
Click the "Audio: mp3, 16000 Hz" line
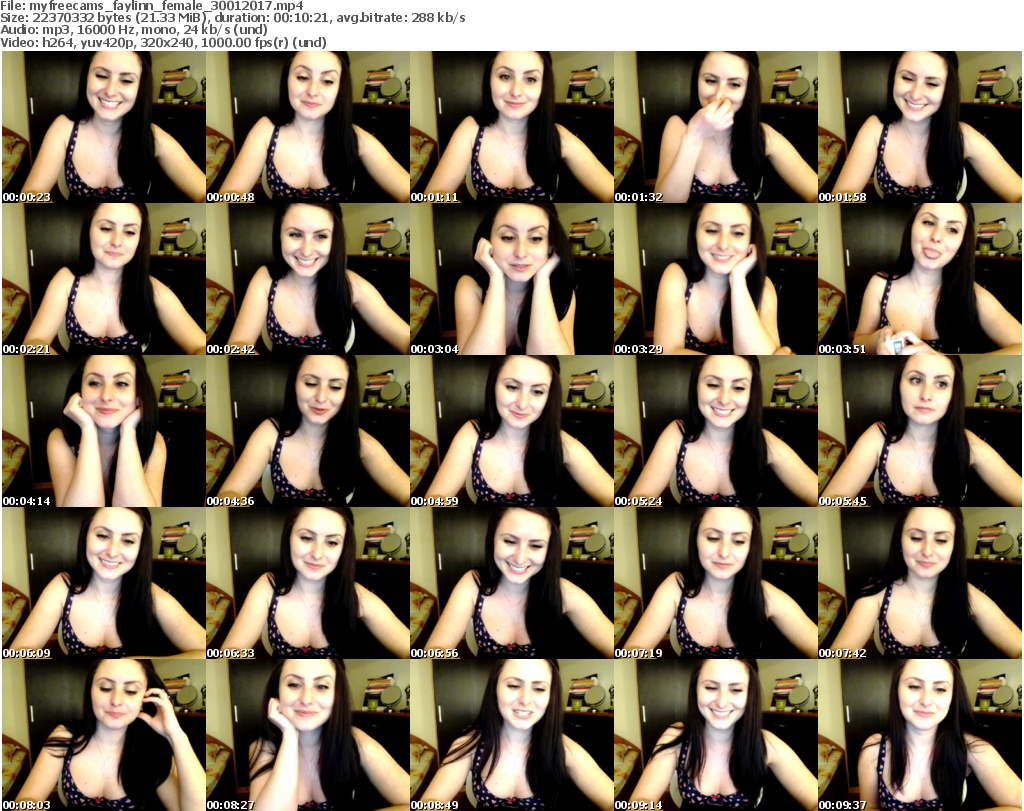click(x=134, y=30)
